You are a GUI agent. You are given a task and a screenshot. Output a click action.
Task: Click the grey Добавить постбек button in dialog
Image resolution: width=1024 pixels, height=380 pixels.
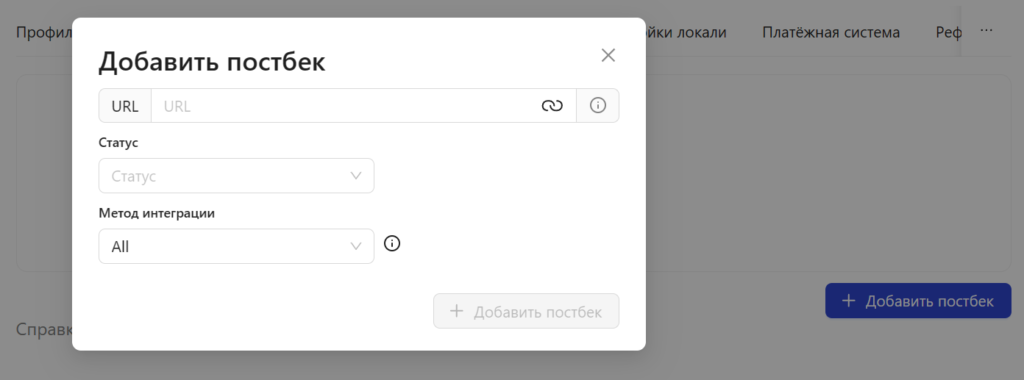tap(526, 311)
